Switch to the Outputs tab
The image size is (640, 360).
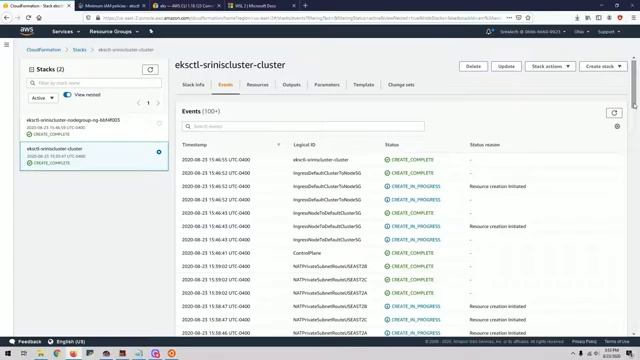click(x=291, y=85)
